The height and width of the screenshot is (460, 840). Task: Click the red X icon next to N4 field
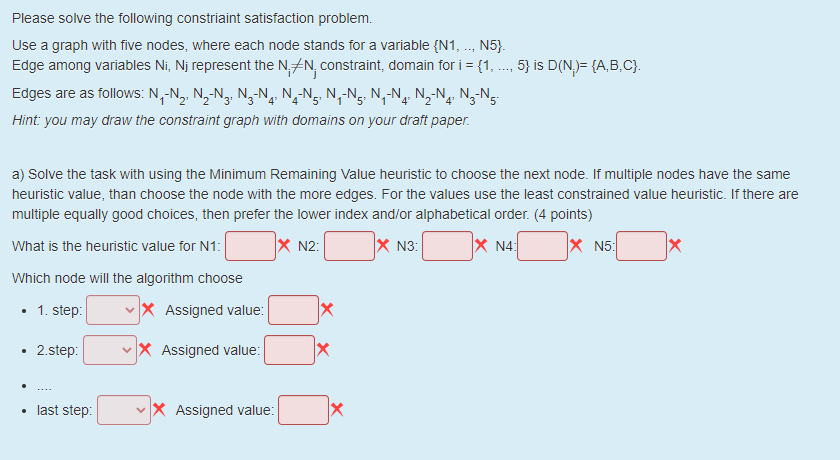click(x=576, y=245)
